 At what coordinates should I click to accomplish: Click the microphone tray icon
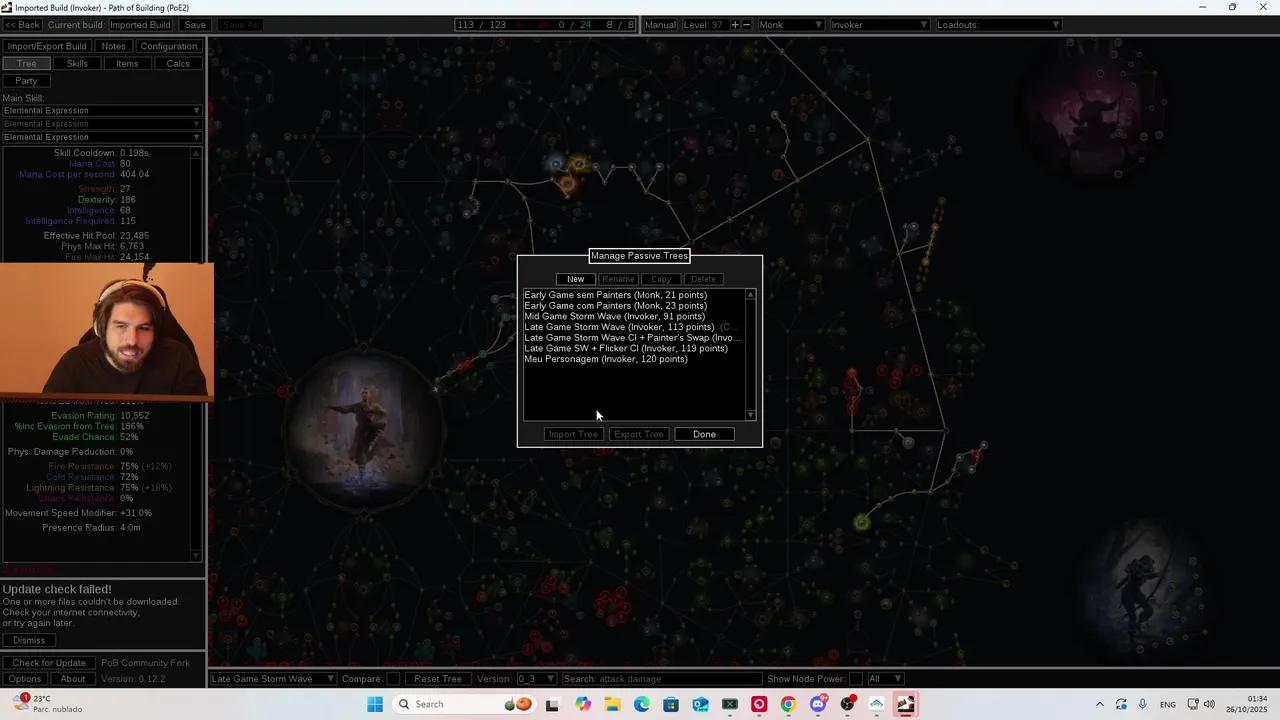coord(1143,704)
